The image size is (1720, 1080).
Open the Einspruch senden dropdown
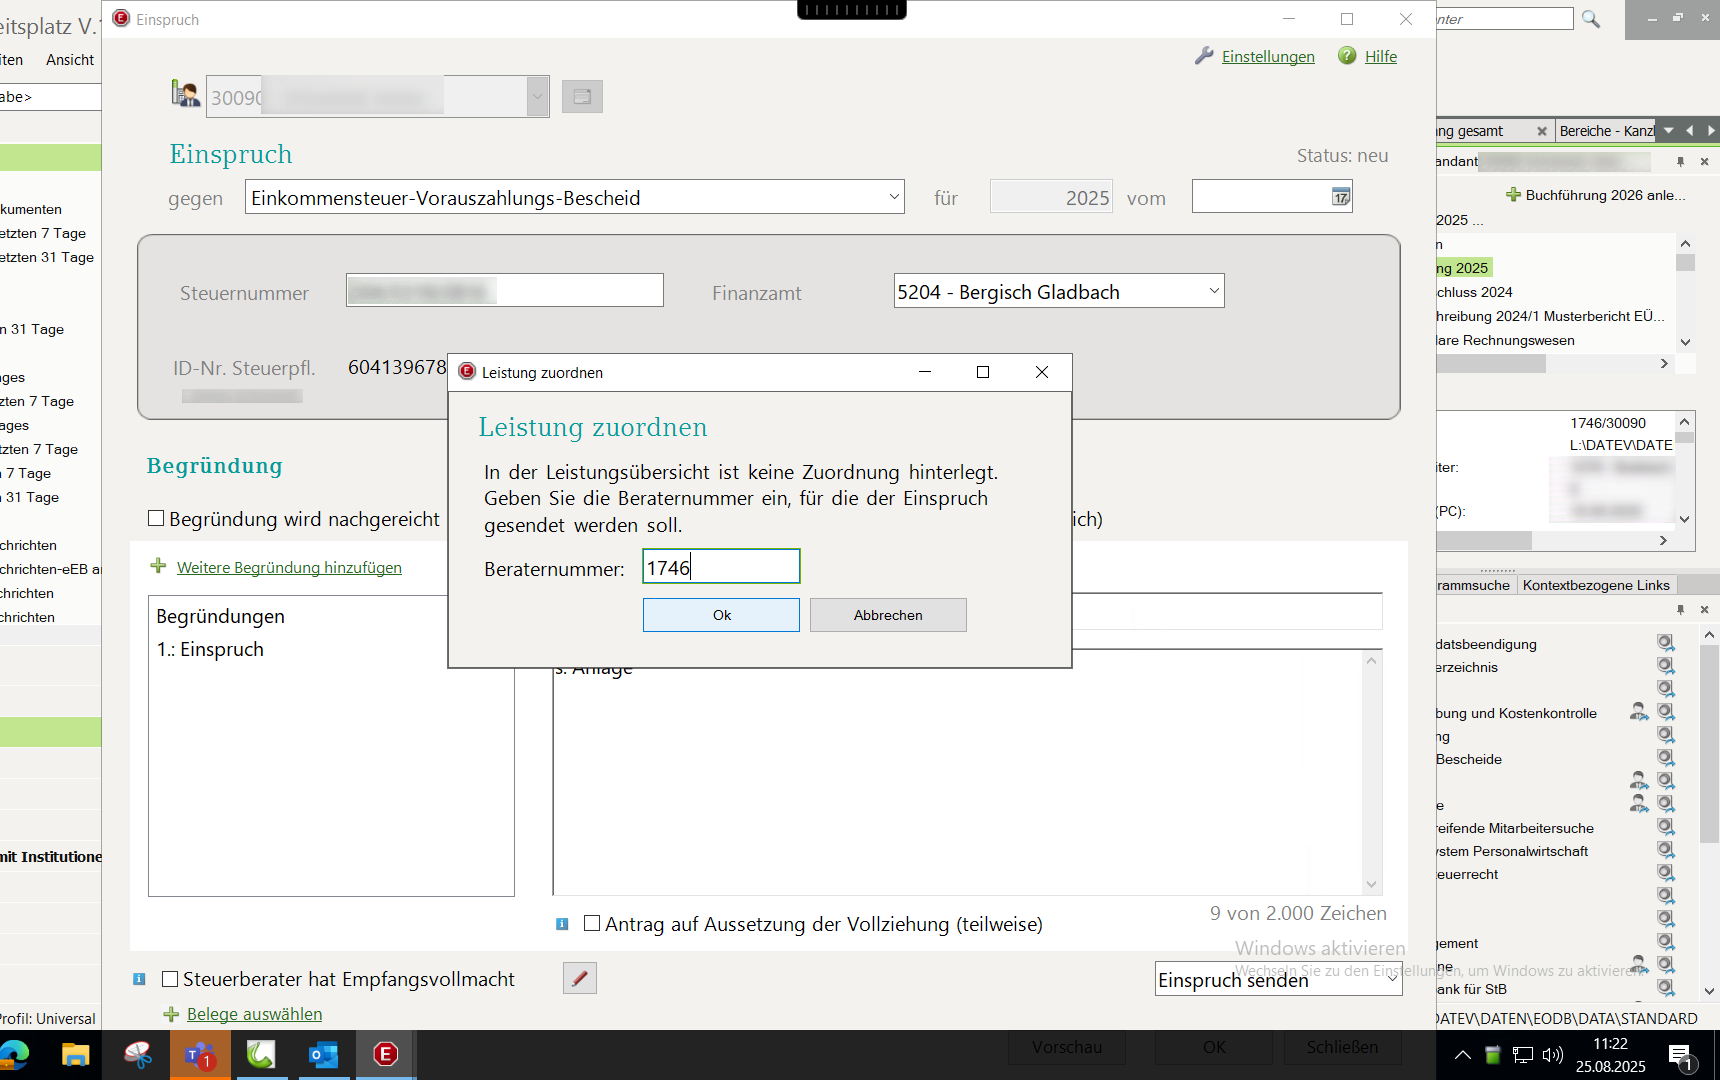[1391, 979]
